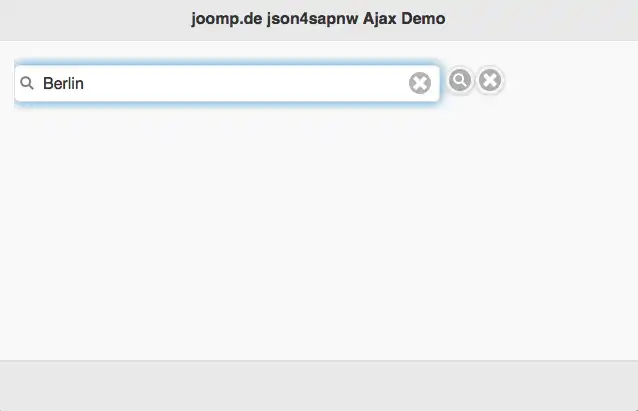Image resolution: width=638 pixels, height=411 pixels.
Task: Click the magnifier icon inside the search field
Action: point(27,83)
